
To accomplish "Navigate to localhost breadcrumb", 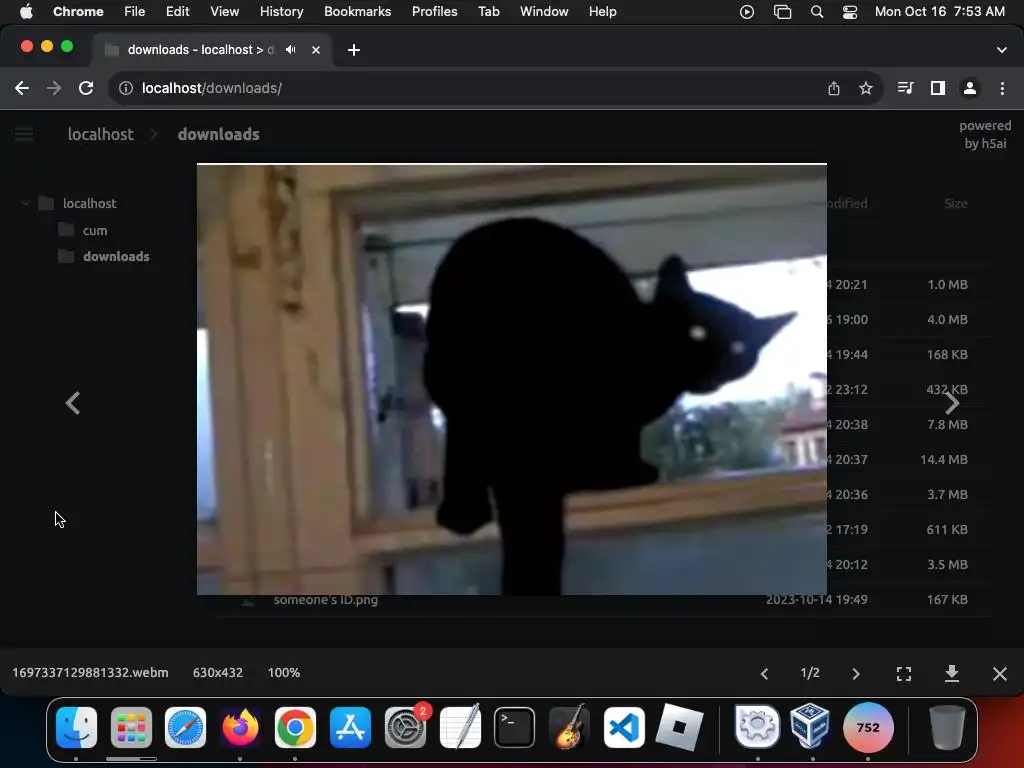I will coord(101,134).
